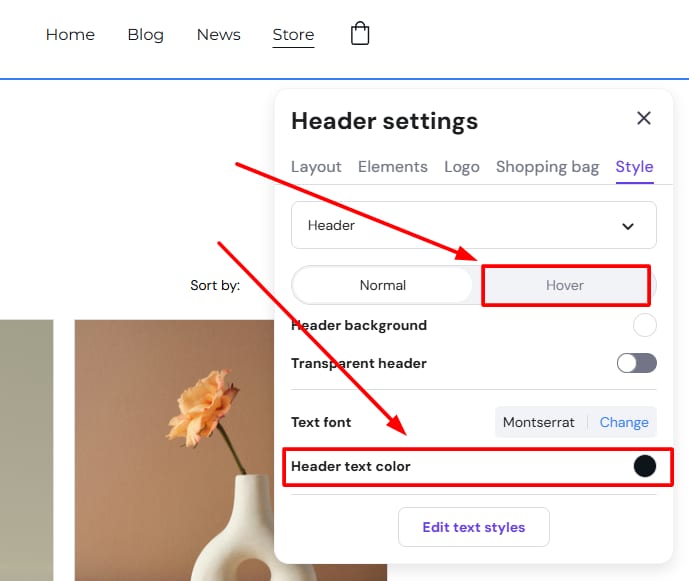Select the Hover state option
The image size is (689, 581).
pyautogui.click(x=565, y=285)
